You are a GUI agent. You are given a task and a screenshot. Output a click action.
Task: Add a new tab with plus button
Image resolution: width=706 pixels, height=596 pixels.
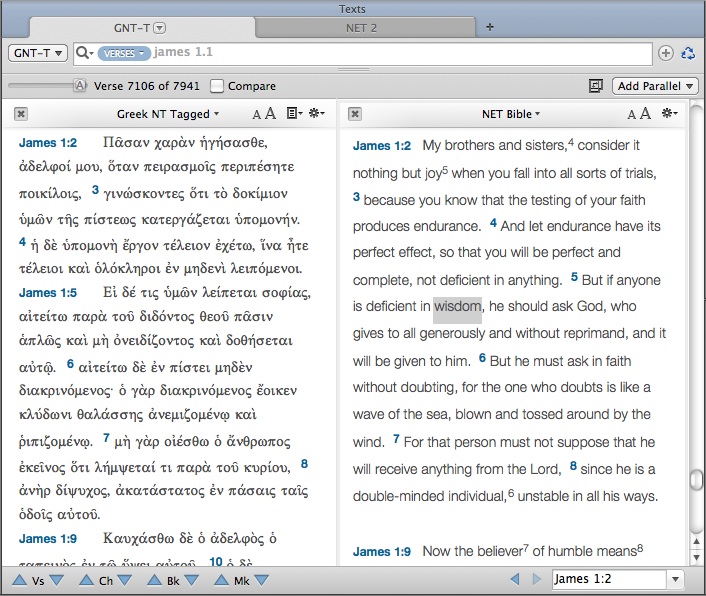click(x=490, y=27)
